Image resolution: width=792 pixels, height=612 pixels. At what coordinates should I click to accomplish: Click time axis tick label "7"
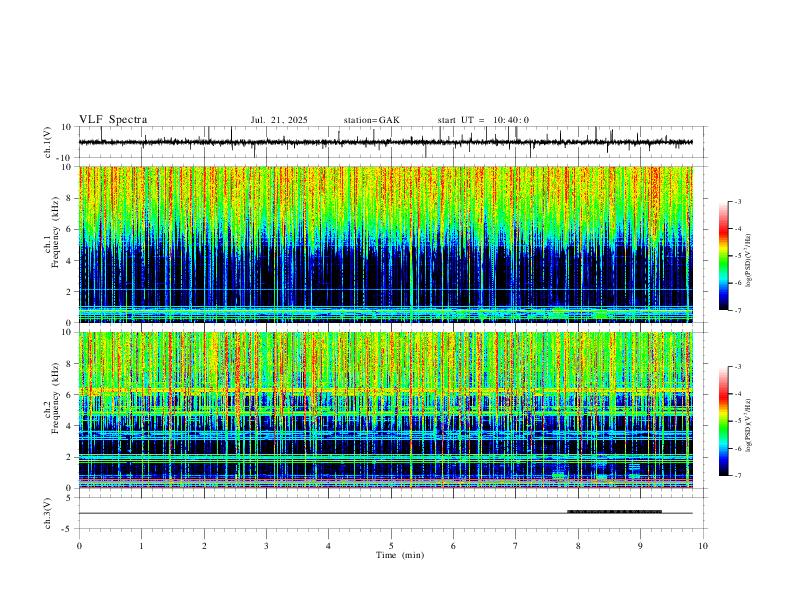click(516, 546)
